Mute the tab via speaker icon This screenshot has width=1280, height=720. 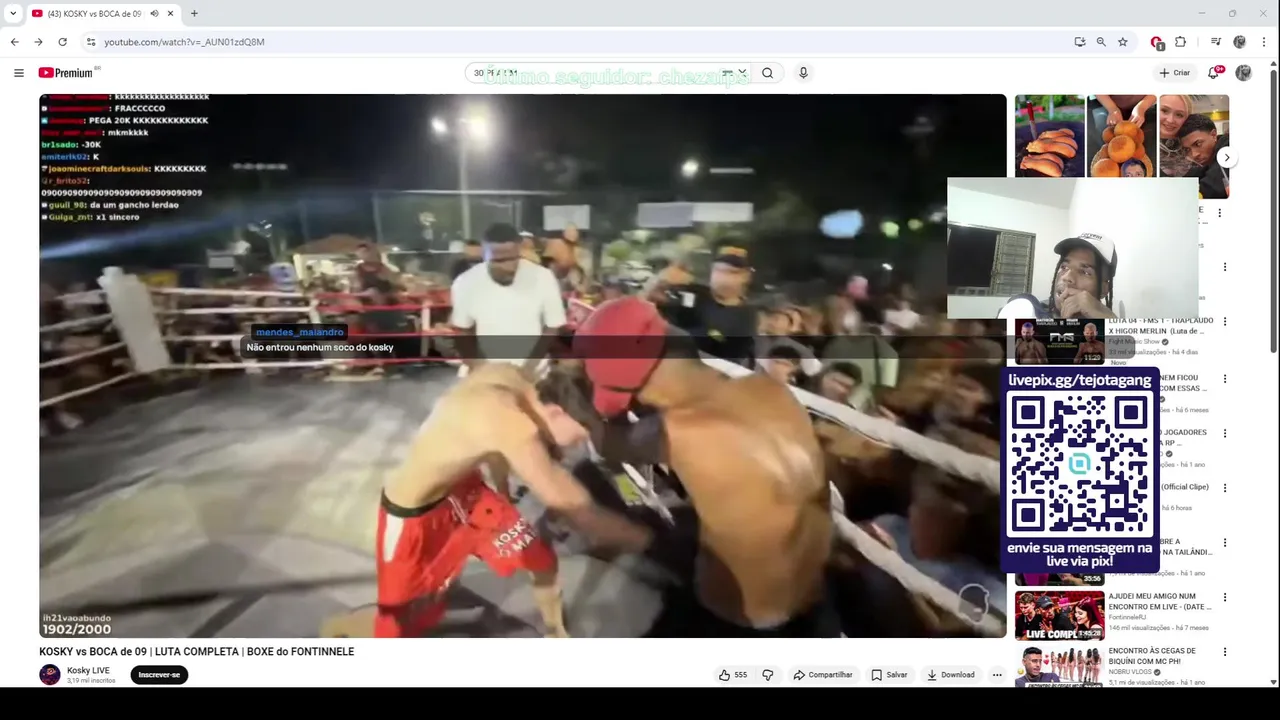(155, 14)
